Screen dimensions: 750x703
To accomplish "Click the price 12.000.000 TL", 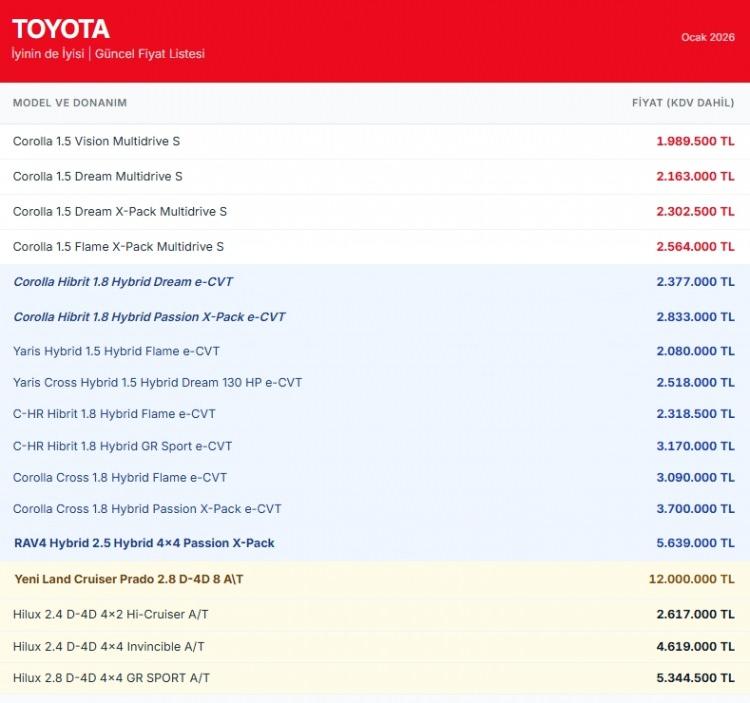I will point(692,579).
